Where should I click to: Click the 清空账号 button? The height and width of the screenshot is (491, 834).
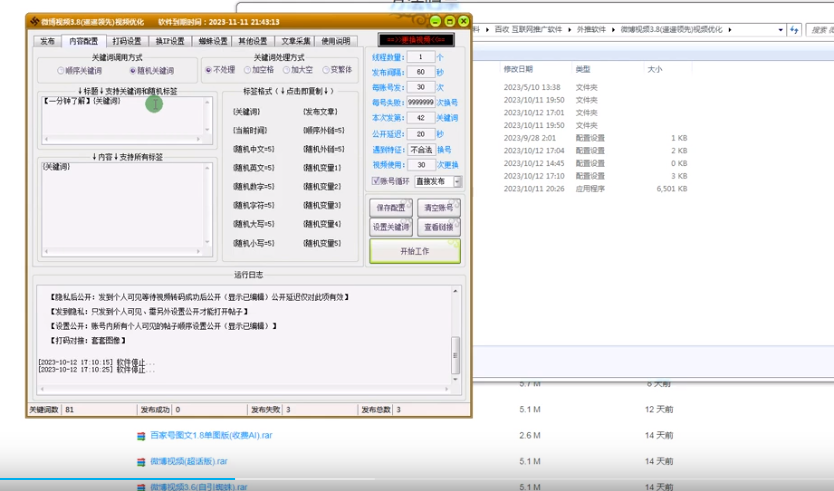439,208
